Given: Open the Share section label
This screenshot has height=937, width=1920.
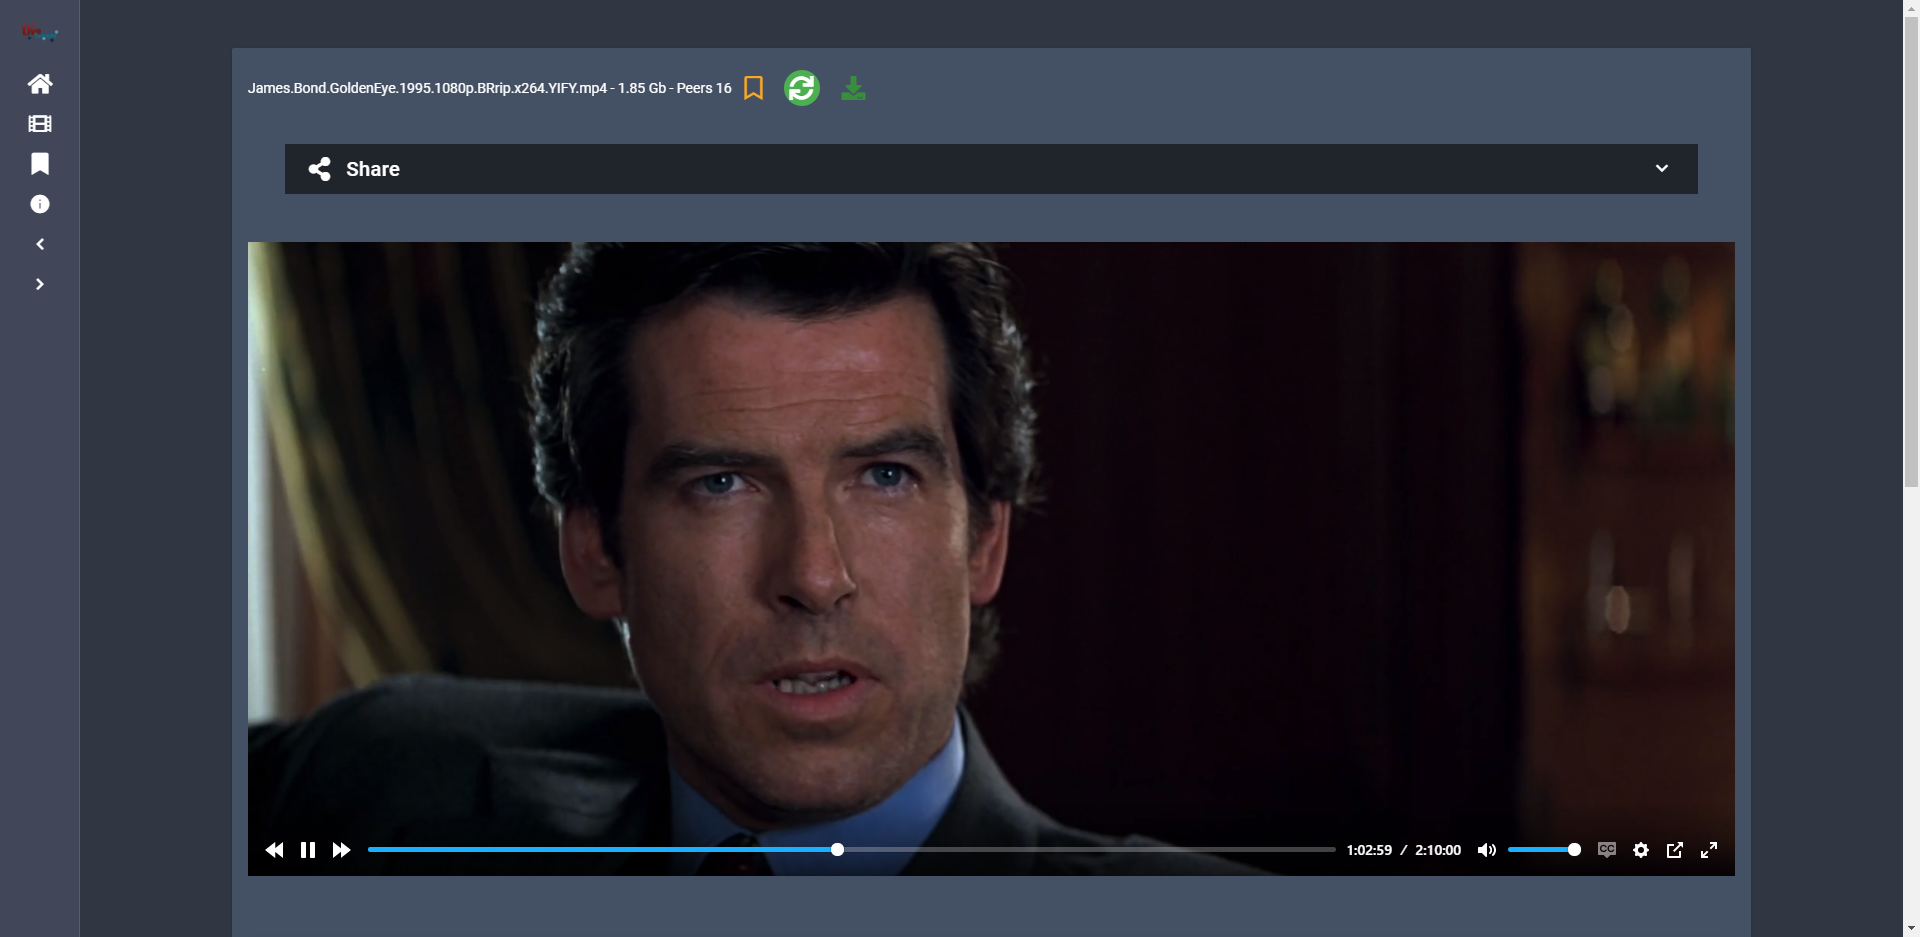Looking at the screenshot, I should point(373,169).
